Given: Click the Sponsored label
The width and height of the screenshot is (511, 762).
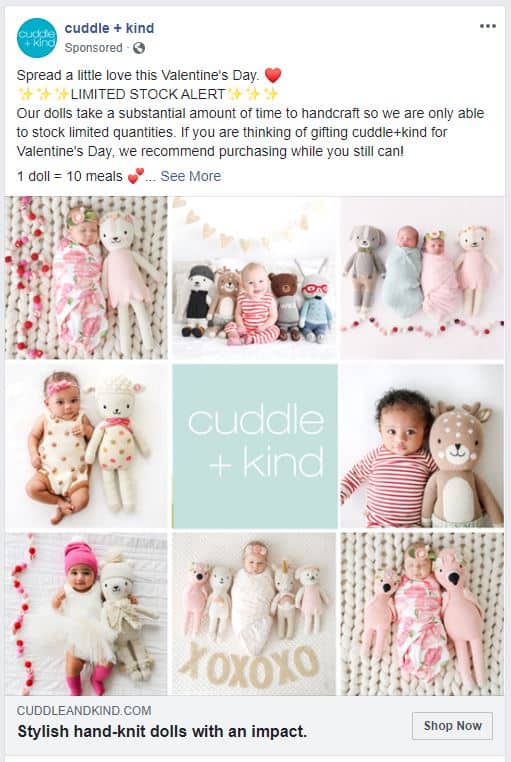Looking at the screenshot, I should (93, 48).
